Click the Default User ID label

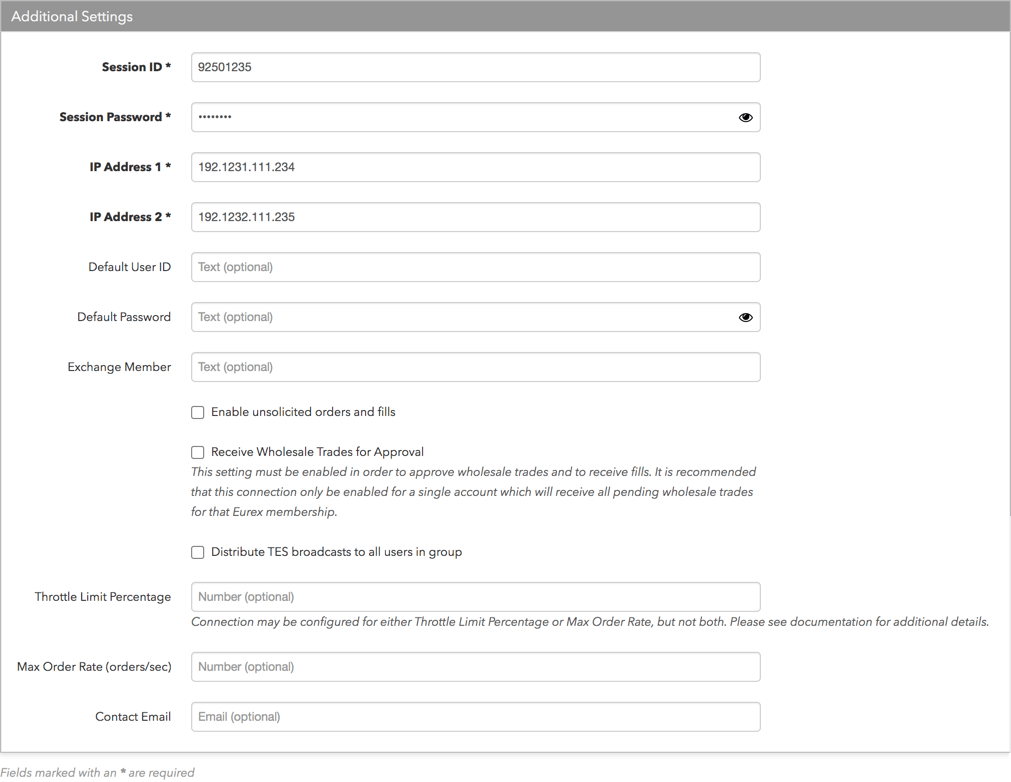click(x=130, y=267)
